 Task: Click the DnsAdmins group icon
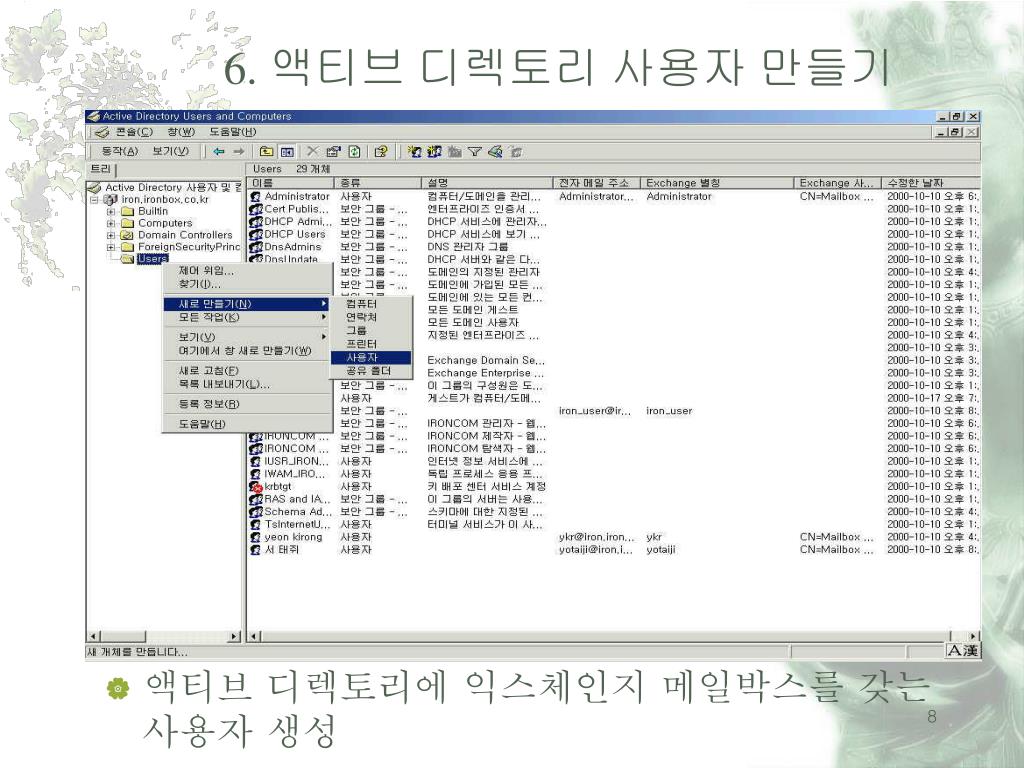[256, 247]
